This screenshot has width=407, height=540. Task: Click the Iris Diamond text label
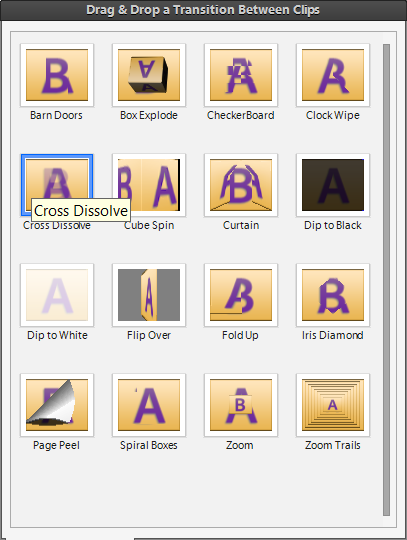333,335
